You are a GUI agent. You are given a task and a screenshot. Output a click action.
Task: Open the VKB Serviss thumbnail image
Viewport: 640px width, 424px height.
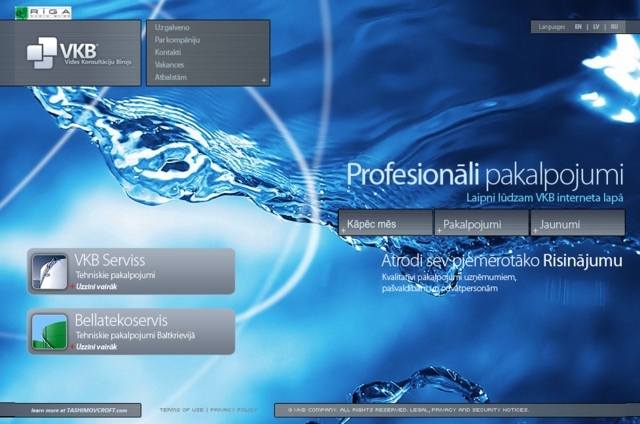click(49, 271)
